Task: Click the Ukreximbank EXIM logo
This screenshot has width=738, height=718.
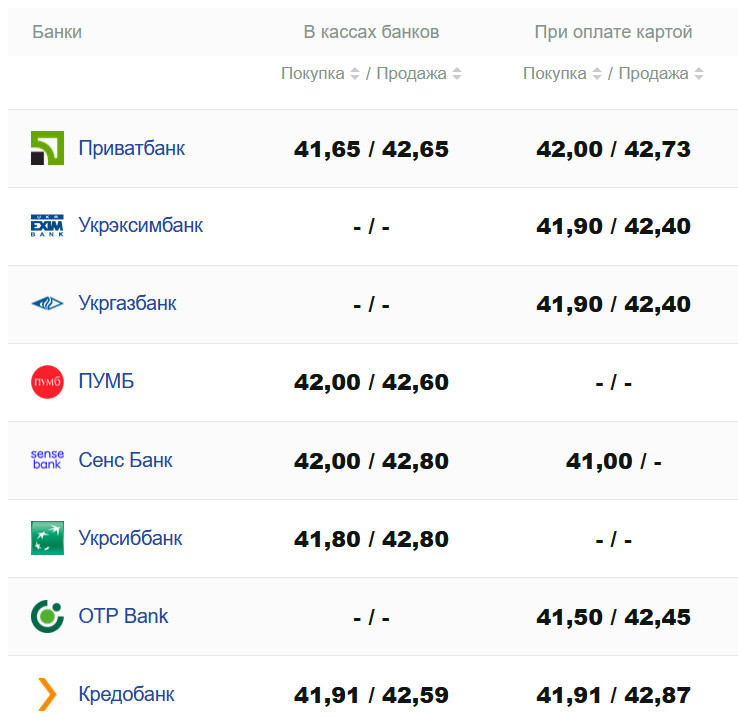Action: click(47, 226)
